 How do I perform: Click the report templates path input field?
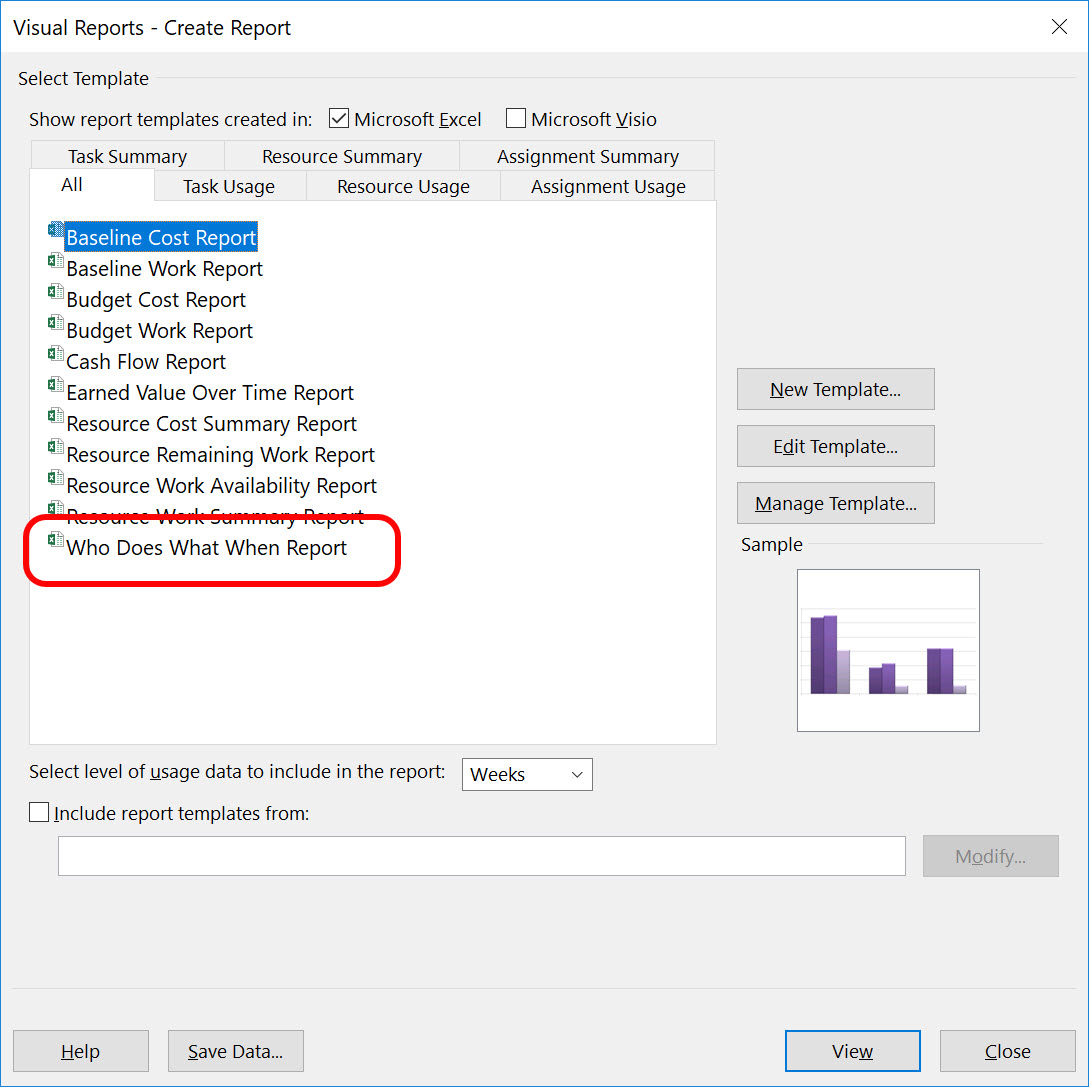481,856
